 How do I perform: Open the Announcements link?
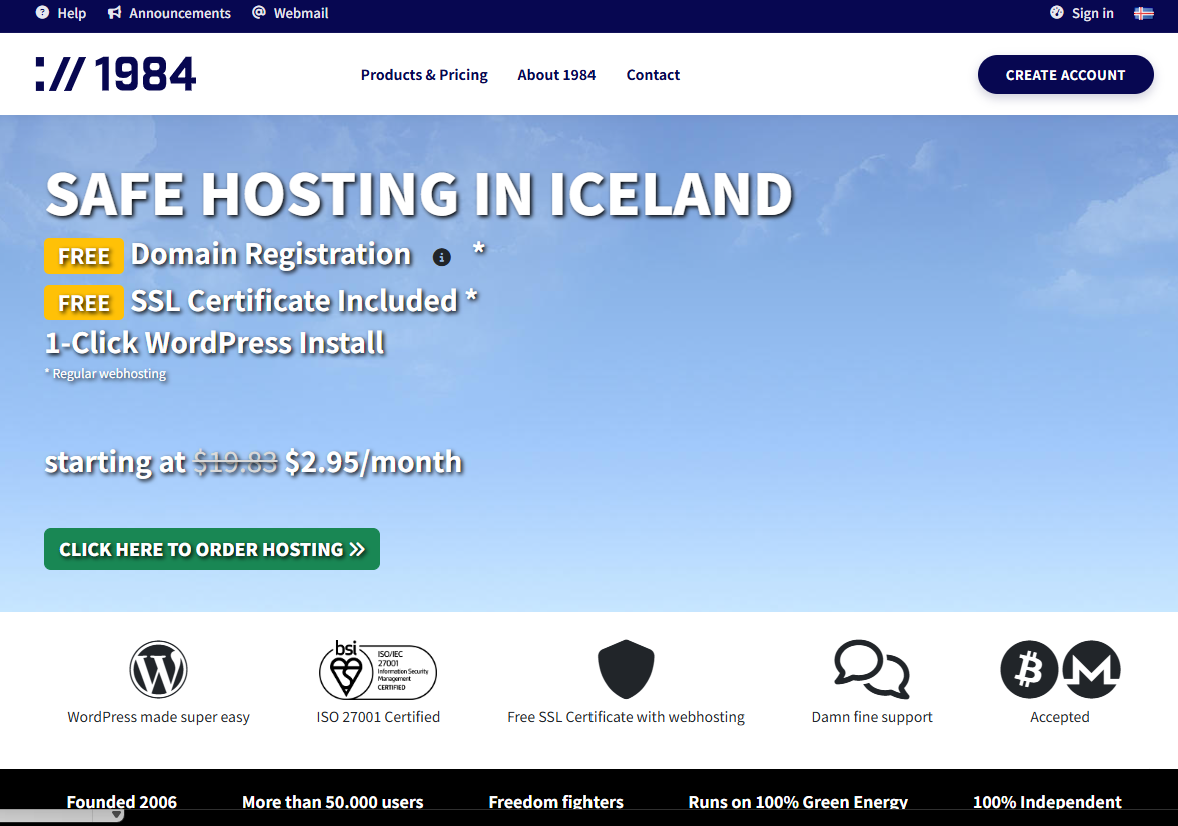[x=169, y=13]
